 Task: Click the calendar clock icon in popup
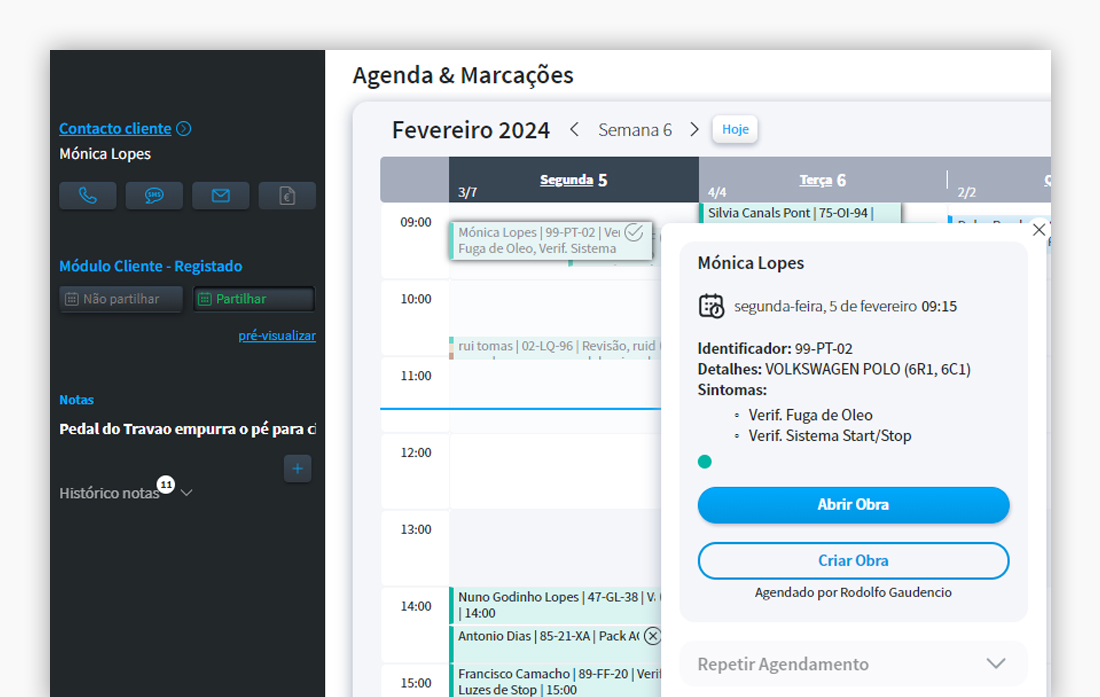711,306
